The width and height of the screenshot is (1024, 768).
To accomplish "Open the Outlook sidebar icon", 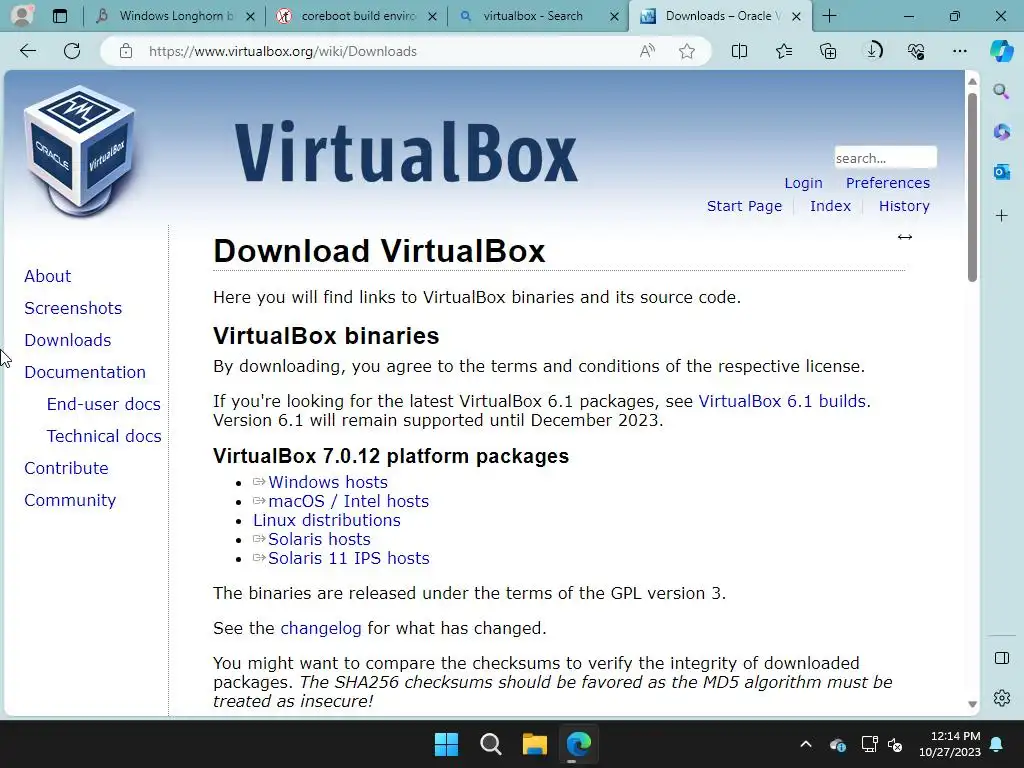I will pyautogui.click(x=1002, y=172).
